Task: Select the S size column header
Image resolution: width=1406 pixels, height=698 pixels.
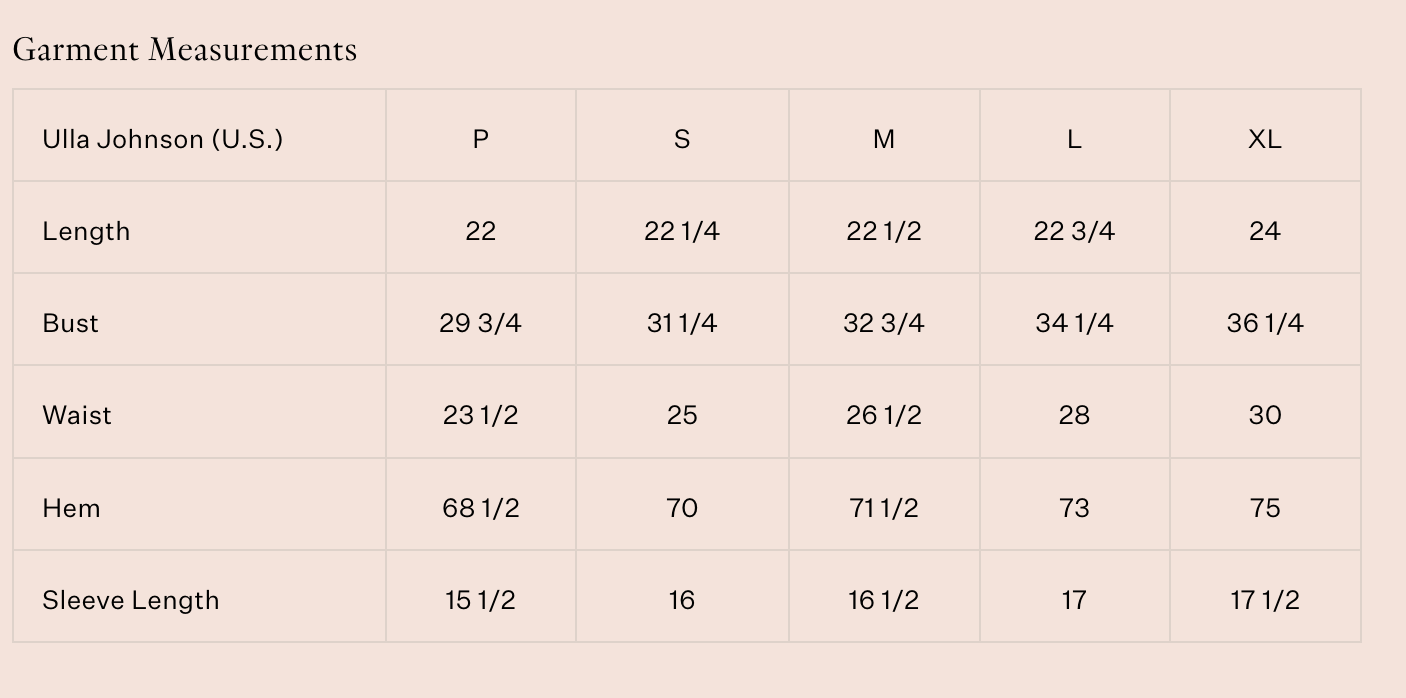Action: pyautogui.click(x=682, y=139)
